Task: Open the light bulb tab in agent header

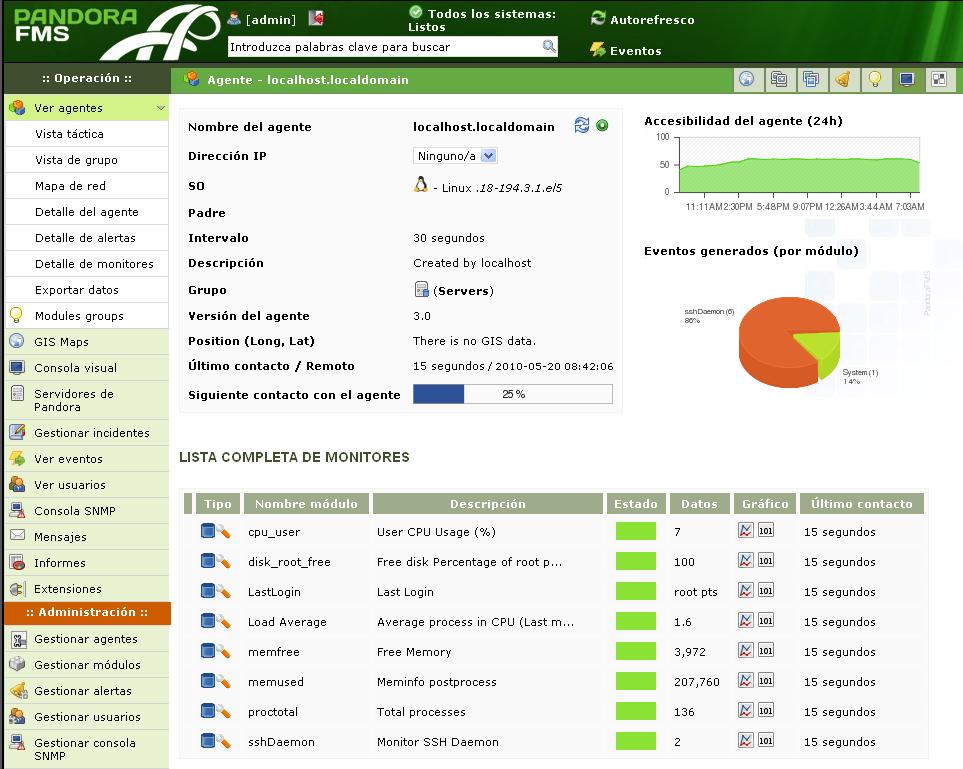Action: [x=874, y=79]
